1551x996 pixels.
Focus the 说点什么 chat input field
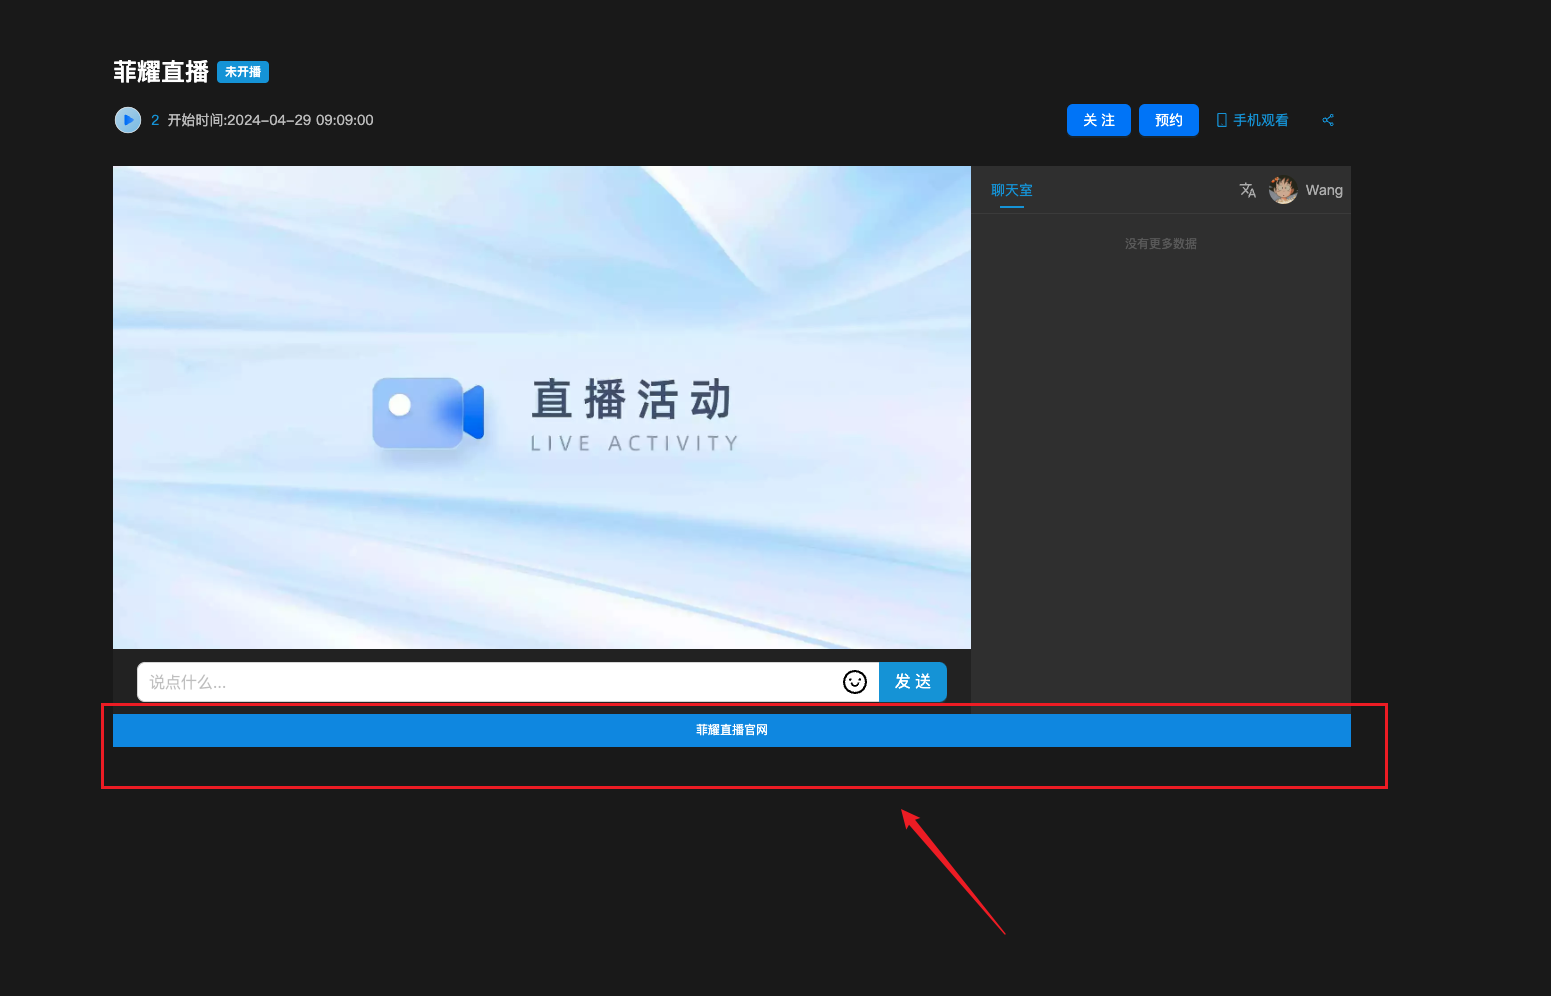(x=488, y=682)
